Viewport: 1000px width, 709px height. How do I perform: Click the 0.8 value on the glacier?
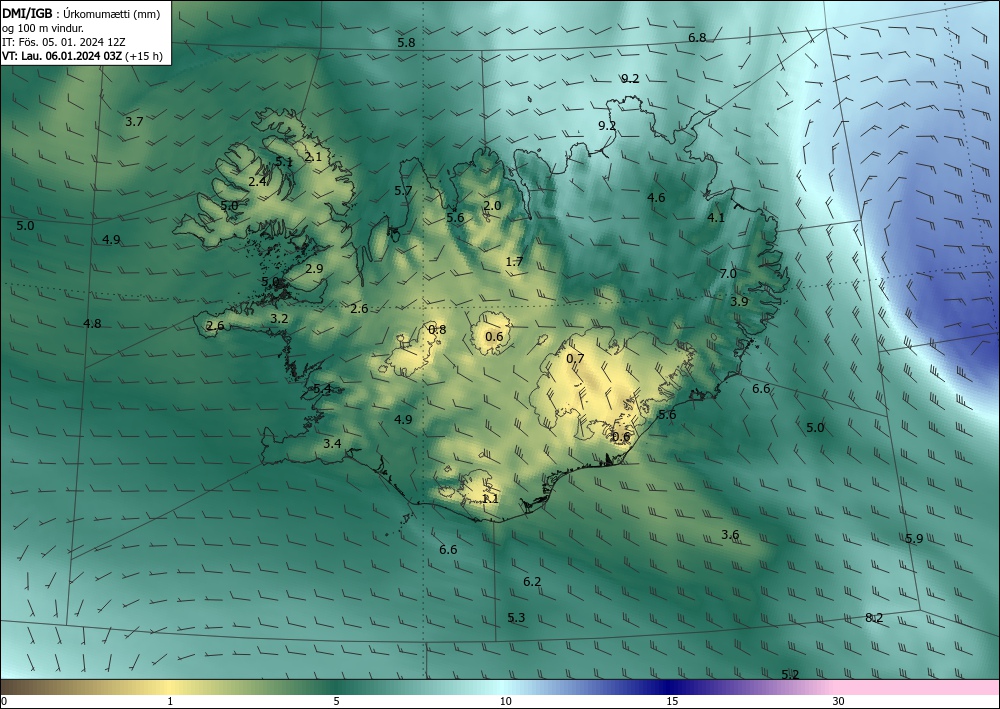click(438, 330)
